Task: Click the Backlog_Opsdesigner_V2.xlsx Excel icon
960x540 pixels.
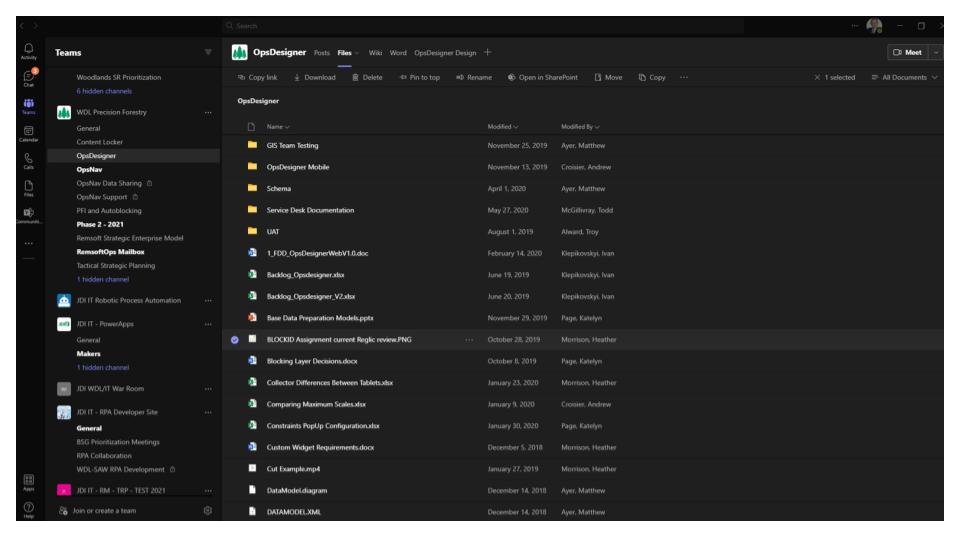Action: point(252,296)
